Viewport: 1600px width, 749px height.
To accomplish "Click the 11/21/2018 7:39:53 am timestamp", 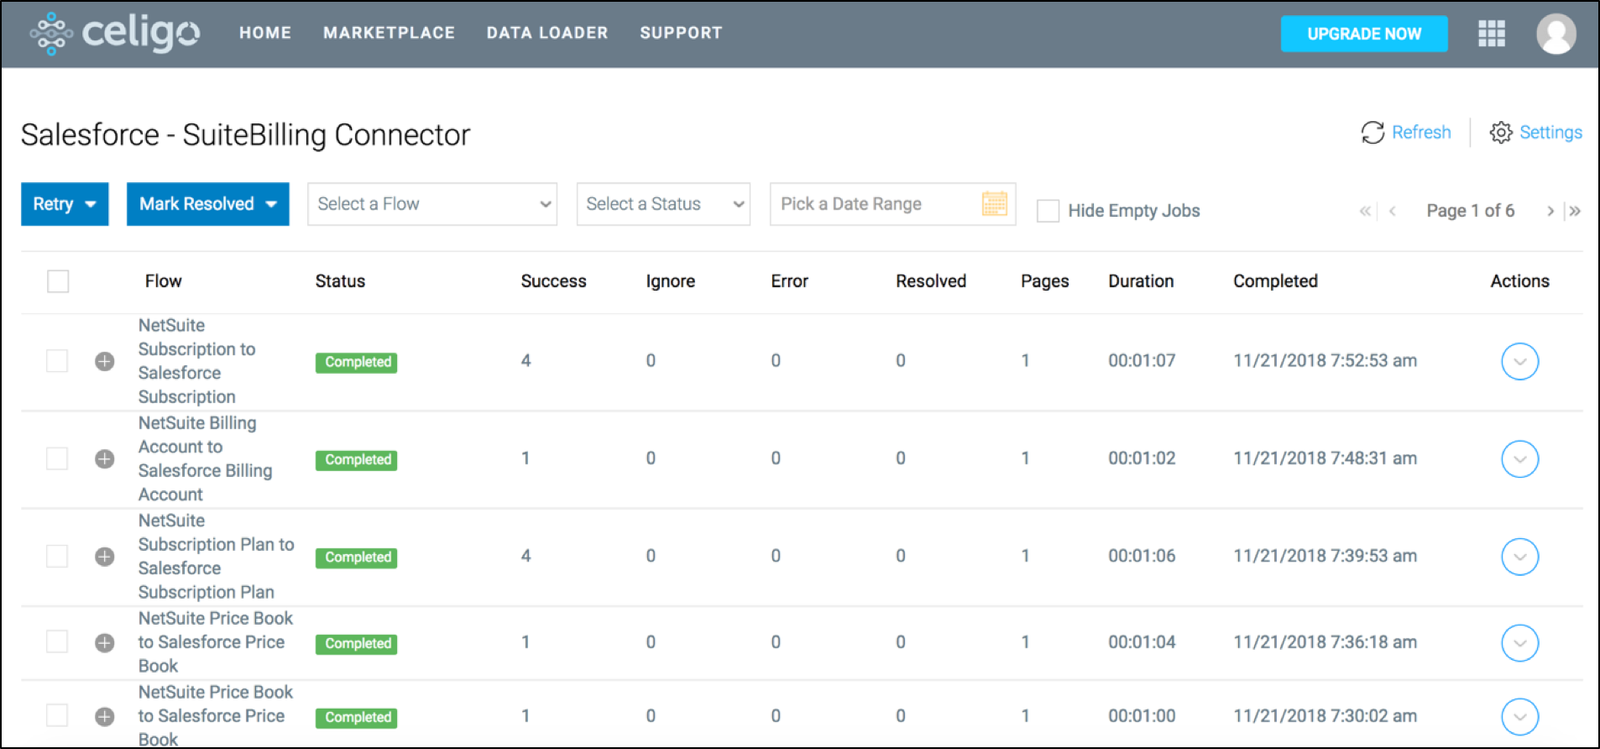I will pos(1325,556).
